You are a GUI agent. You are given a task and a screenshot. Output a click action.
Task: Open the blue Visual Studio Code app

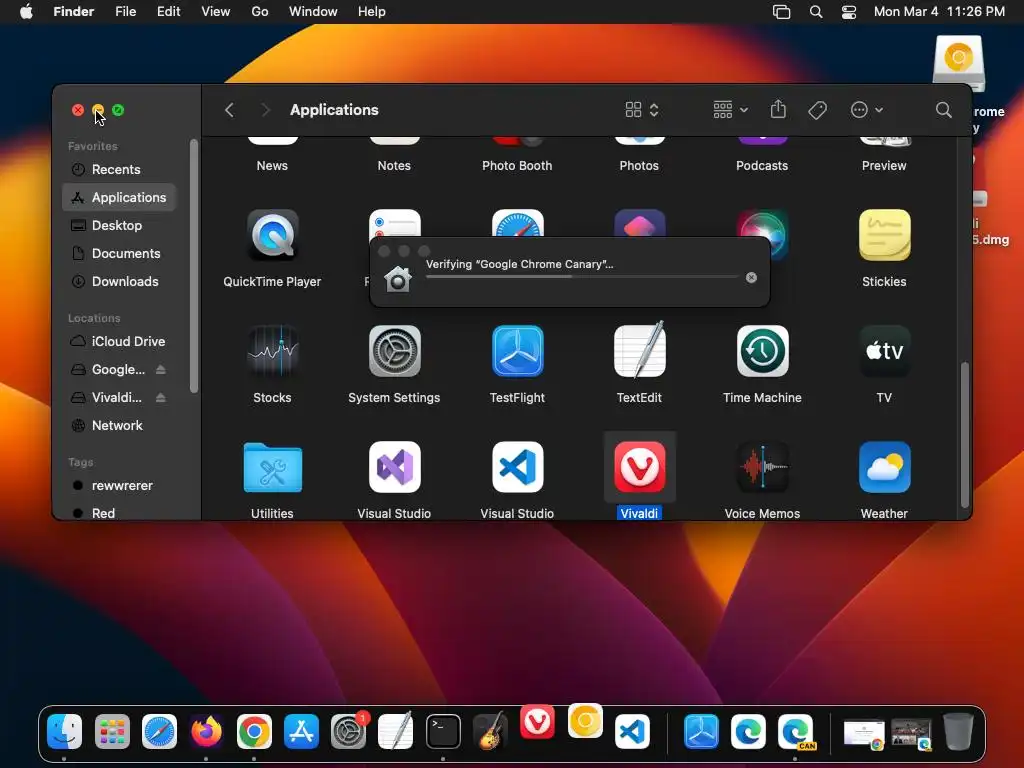(517, 468)
